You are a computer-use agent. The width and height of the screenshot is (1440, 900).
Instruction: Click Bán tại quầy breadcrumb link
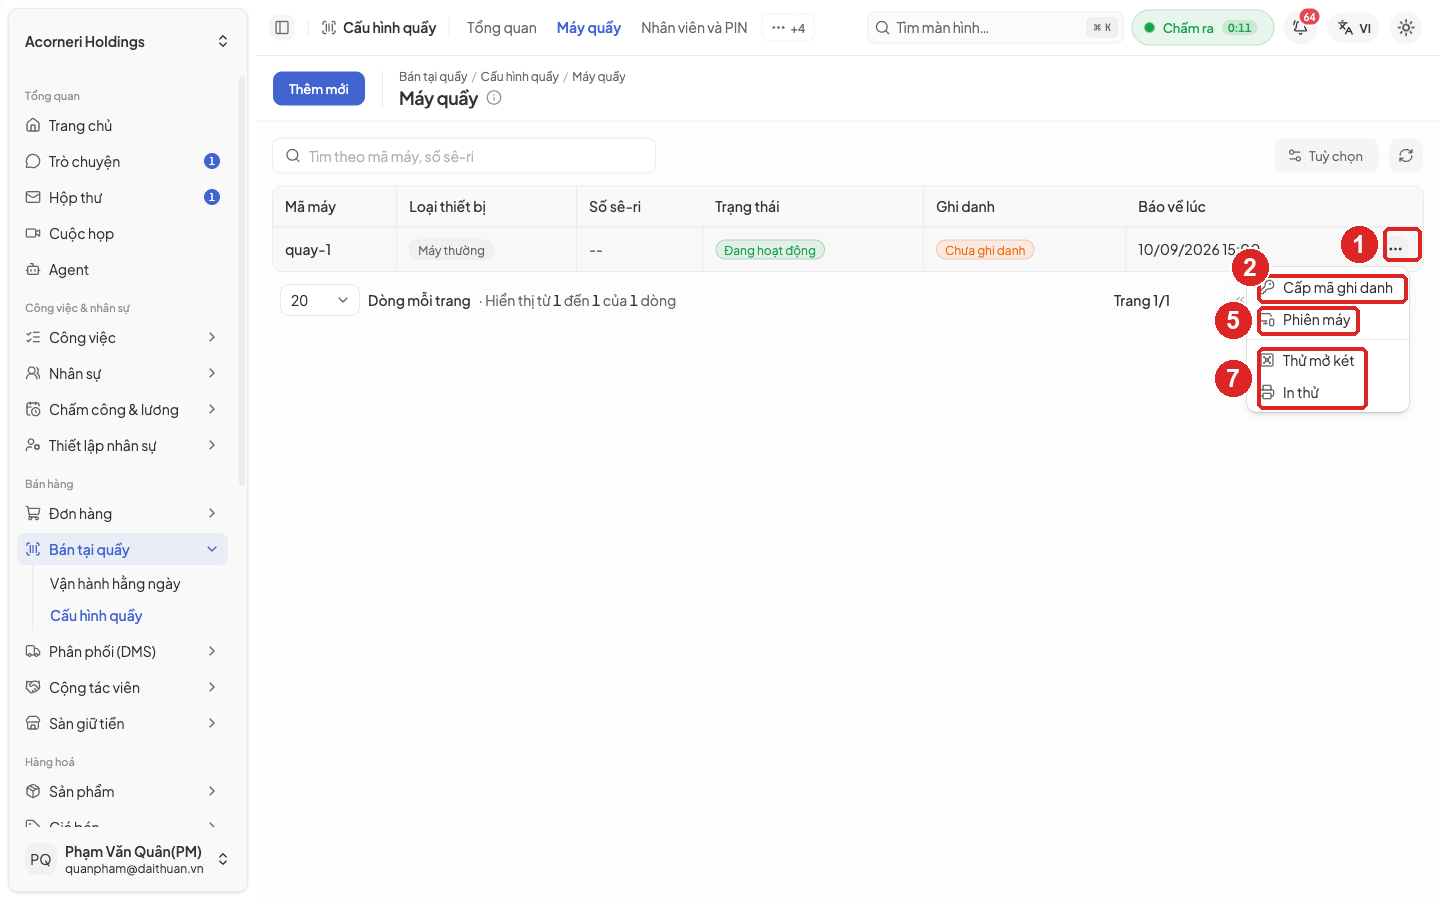coord(433,77)
